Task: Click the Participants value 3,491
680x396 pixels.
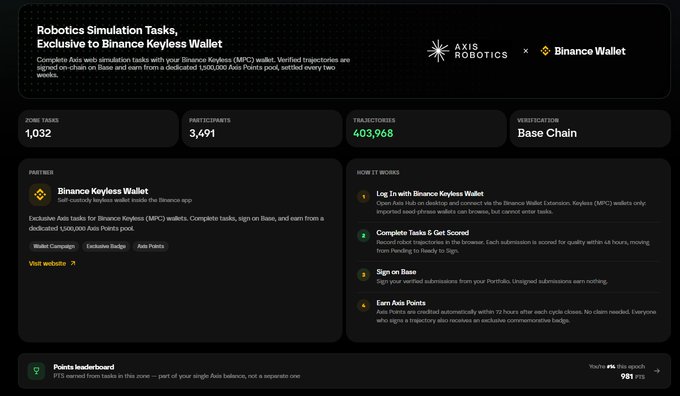Action: pos(202,133)
